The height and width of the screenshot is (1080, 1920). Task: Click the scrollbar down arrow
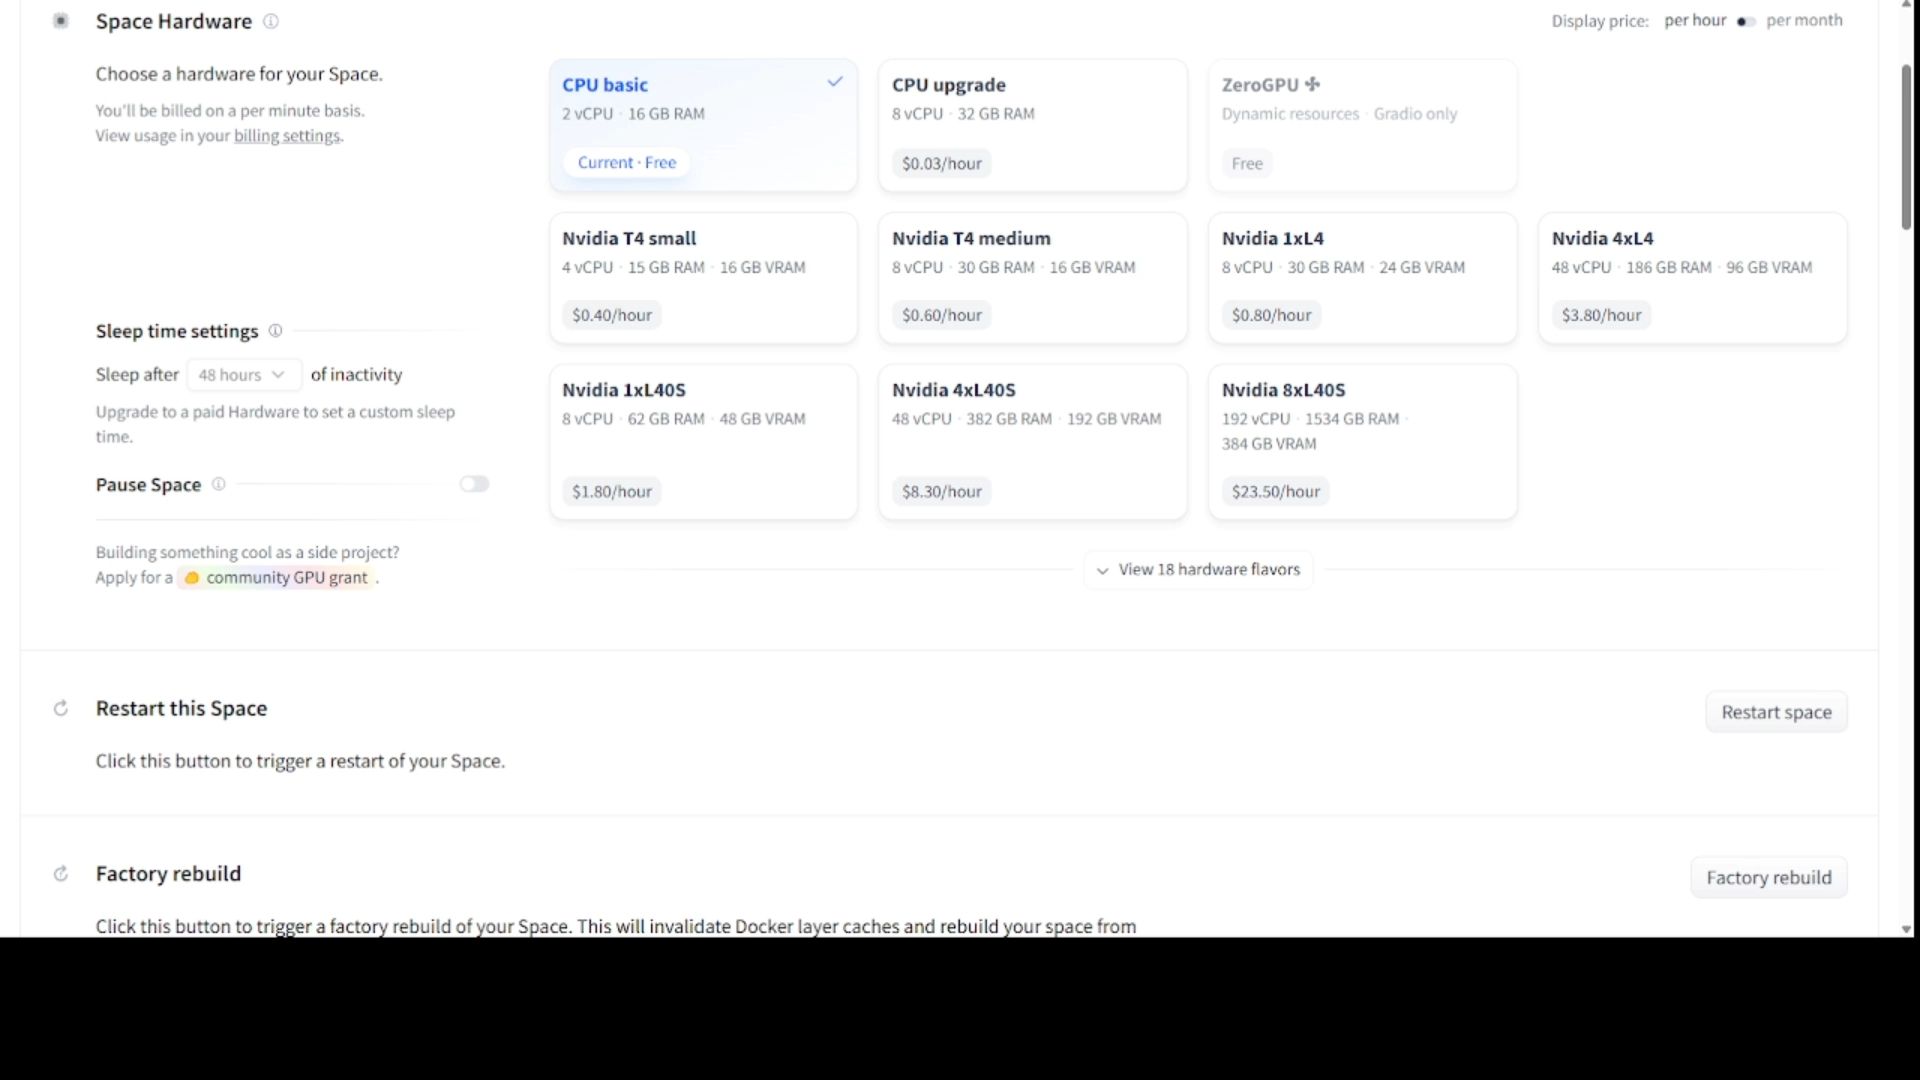point(1906,929)
